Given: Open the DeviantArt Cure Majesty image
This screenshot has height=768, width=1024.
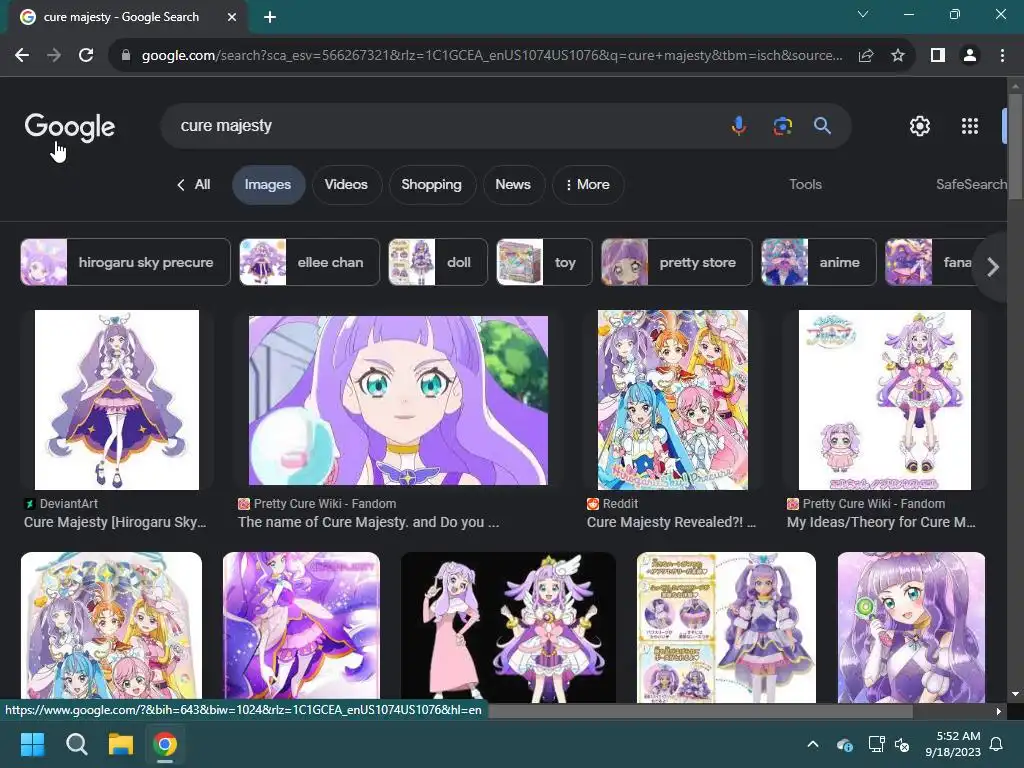Looking at the screenshot, I should click(x=117, y=400).
